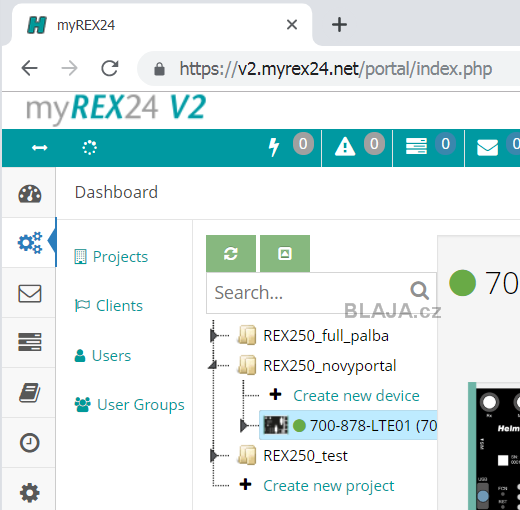Click green status dot of 700-878-LTE01
The height and width of the screenshot is (510, 520).
299,425
